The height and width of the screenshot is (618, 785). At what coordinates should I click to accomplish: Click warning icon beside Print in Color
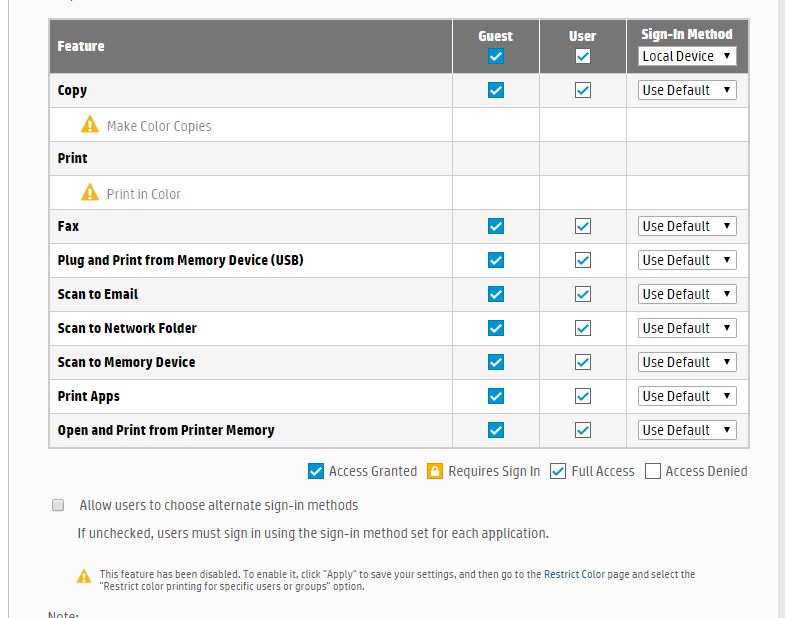point(90,192)
